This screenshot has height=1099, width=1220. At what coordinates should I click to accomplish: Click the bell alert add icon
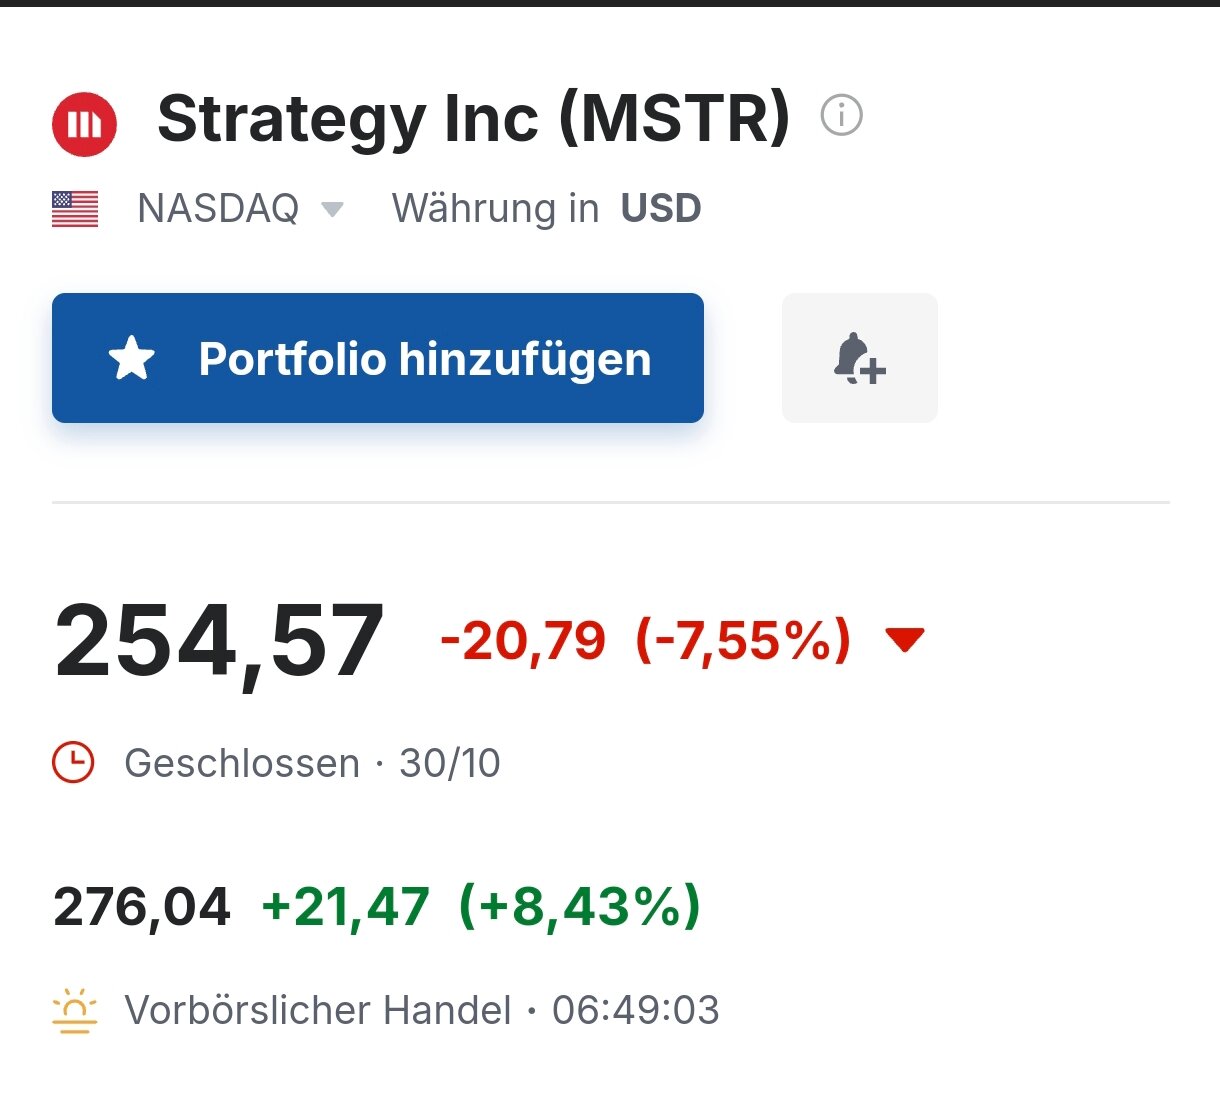point(859,358)
